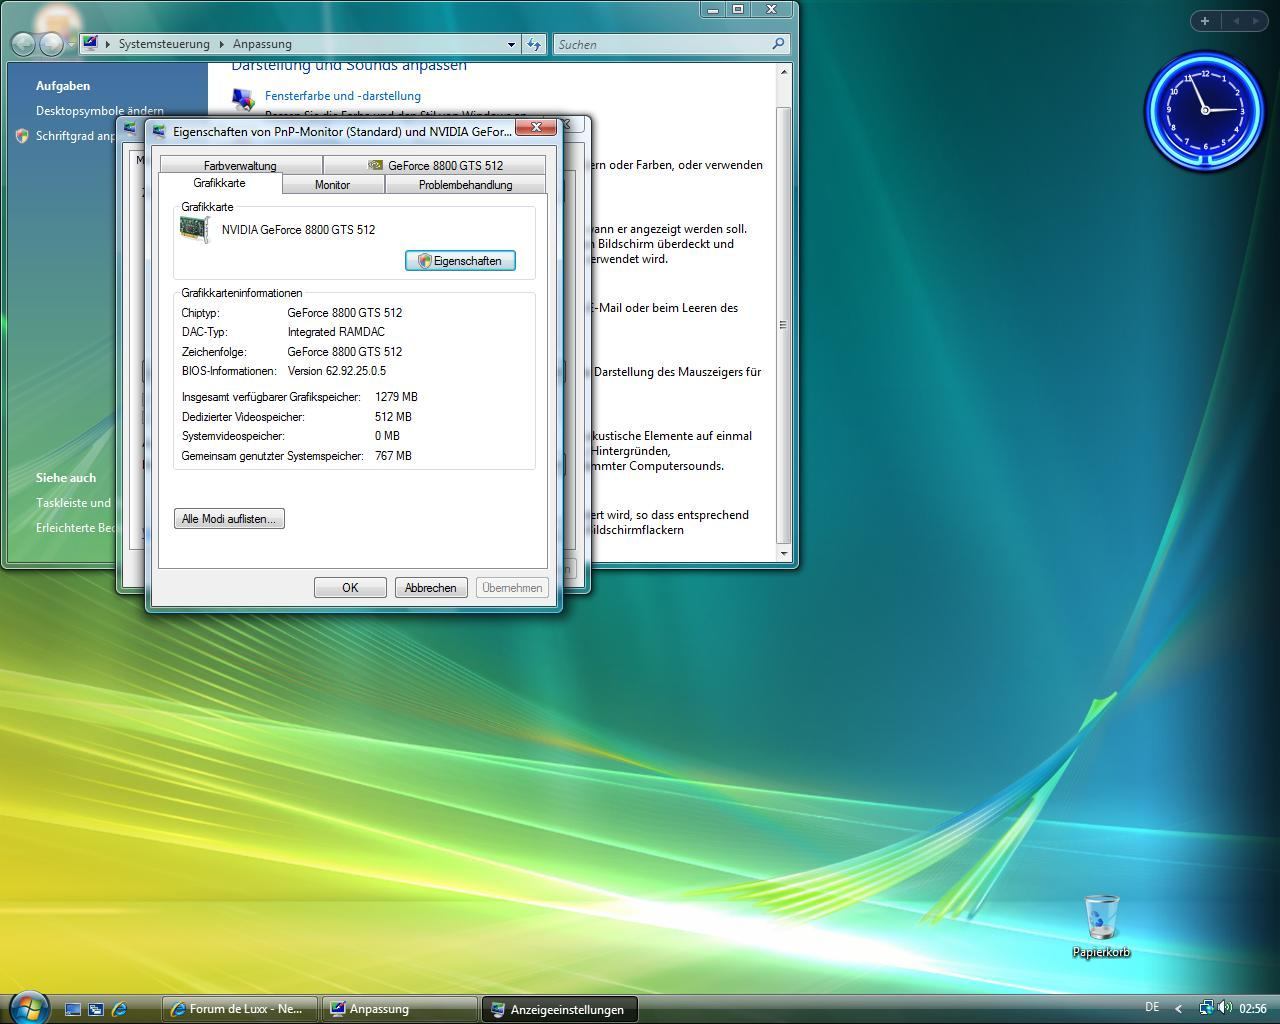Switch to the Monitor tab

(332, 185)
